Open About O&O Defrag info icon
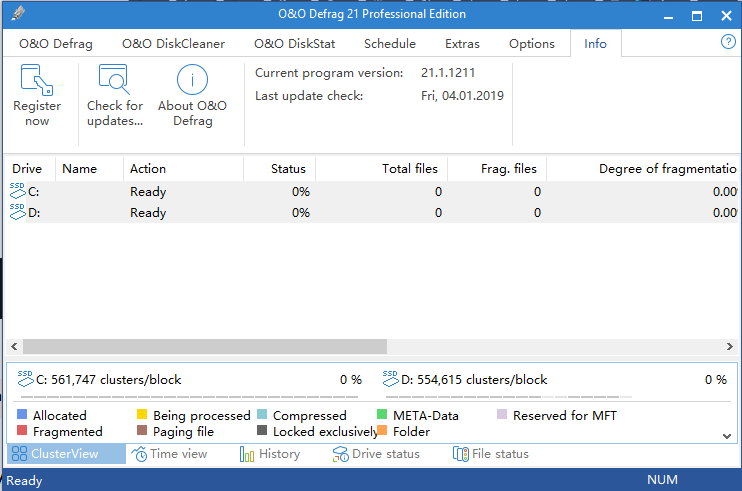This screenshot has width=742, height=491. (192, 79)
